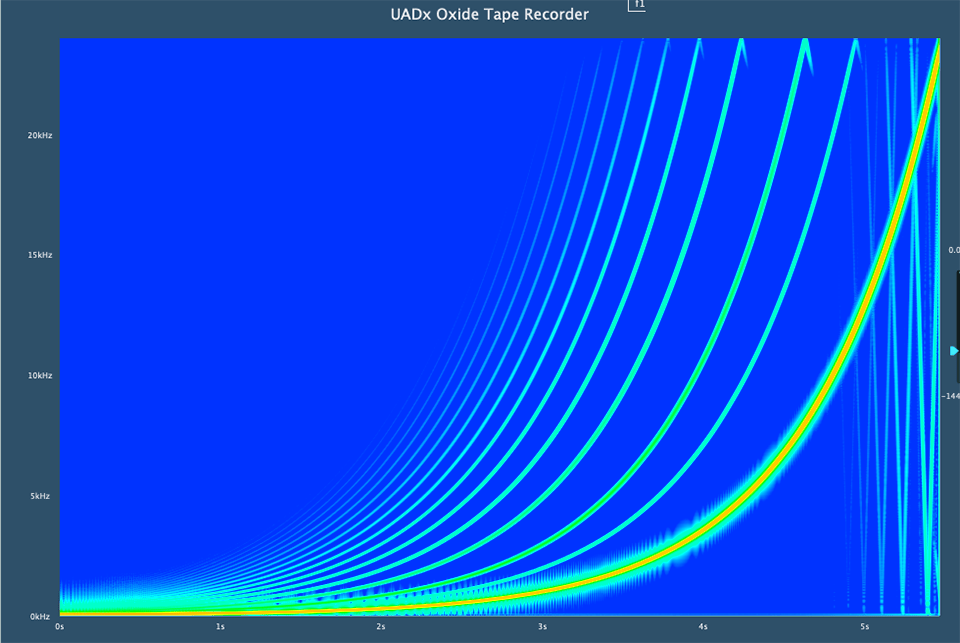Click the cyan level slider arrow at right edge
The image size is (960, 643).
(954, 351)
